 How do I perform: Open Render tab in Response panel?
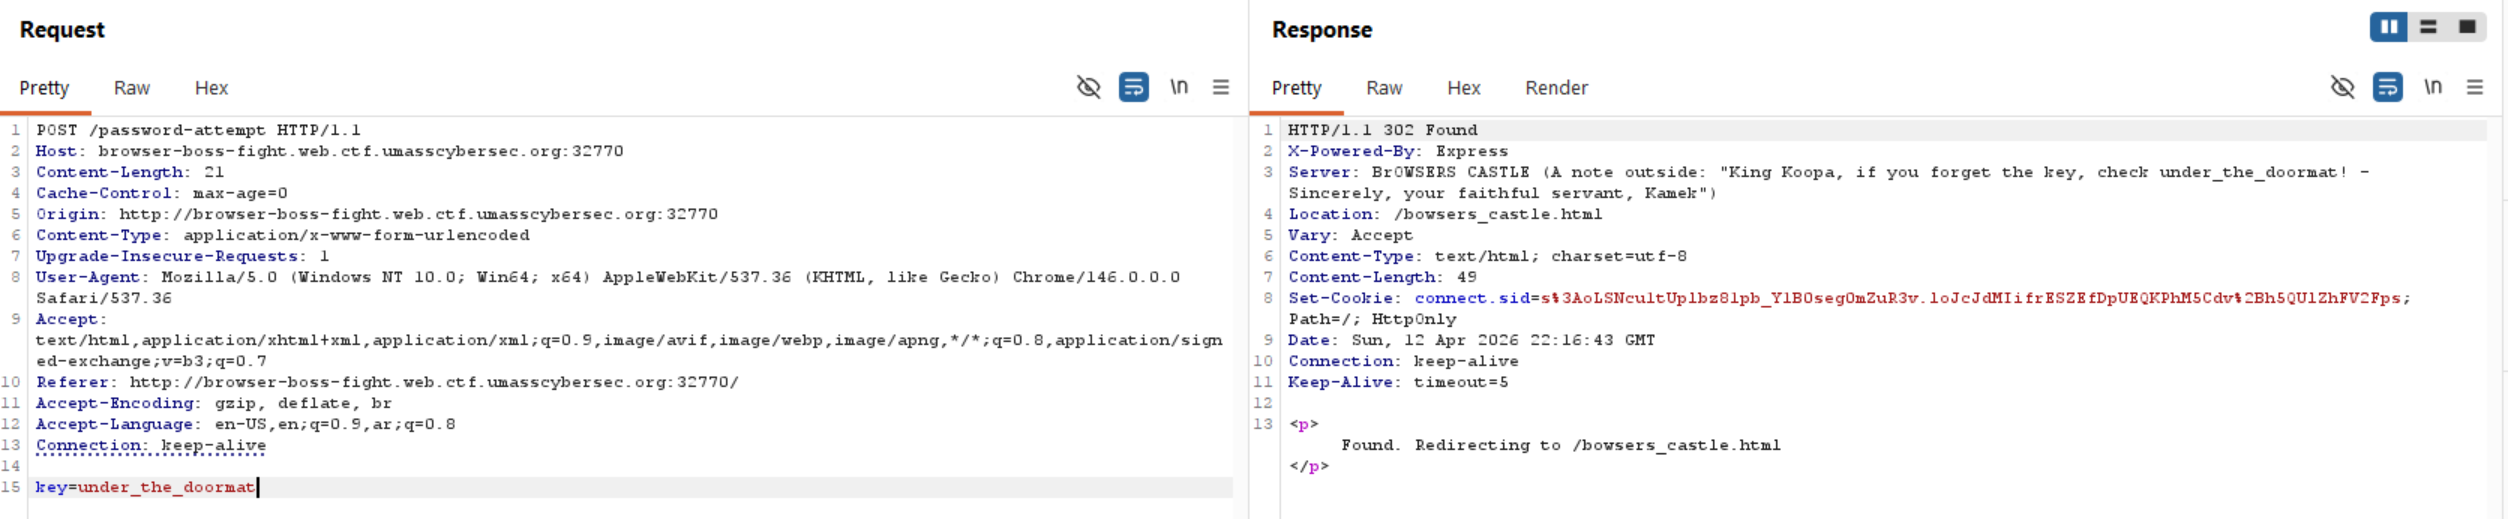click(1556, 88)
